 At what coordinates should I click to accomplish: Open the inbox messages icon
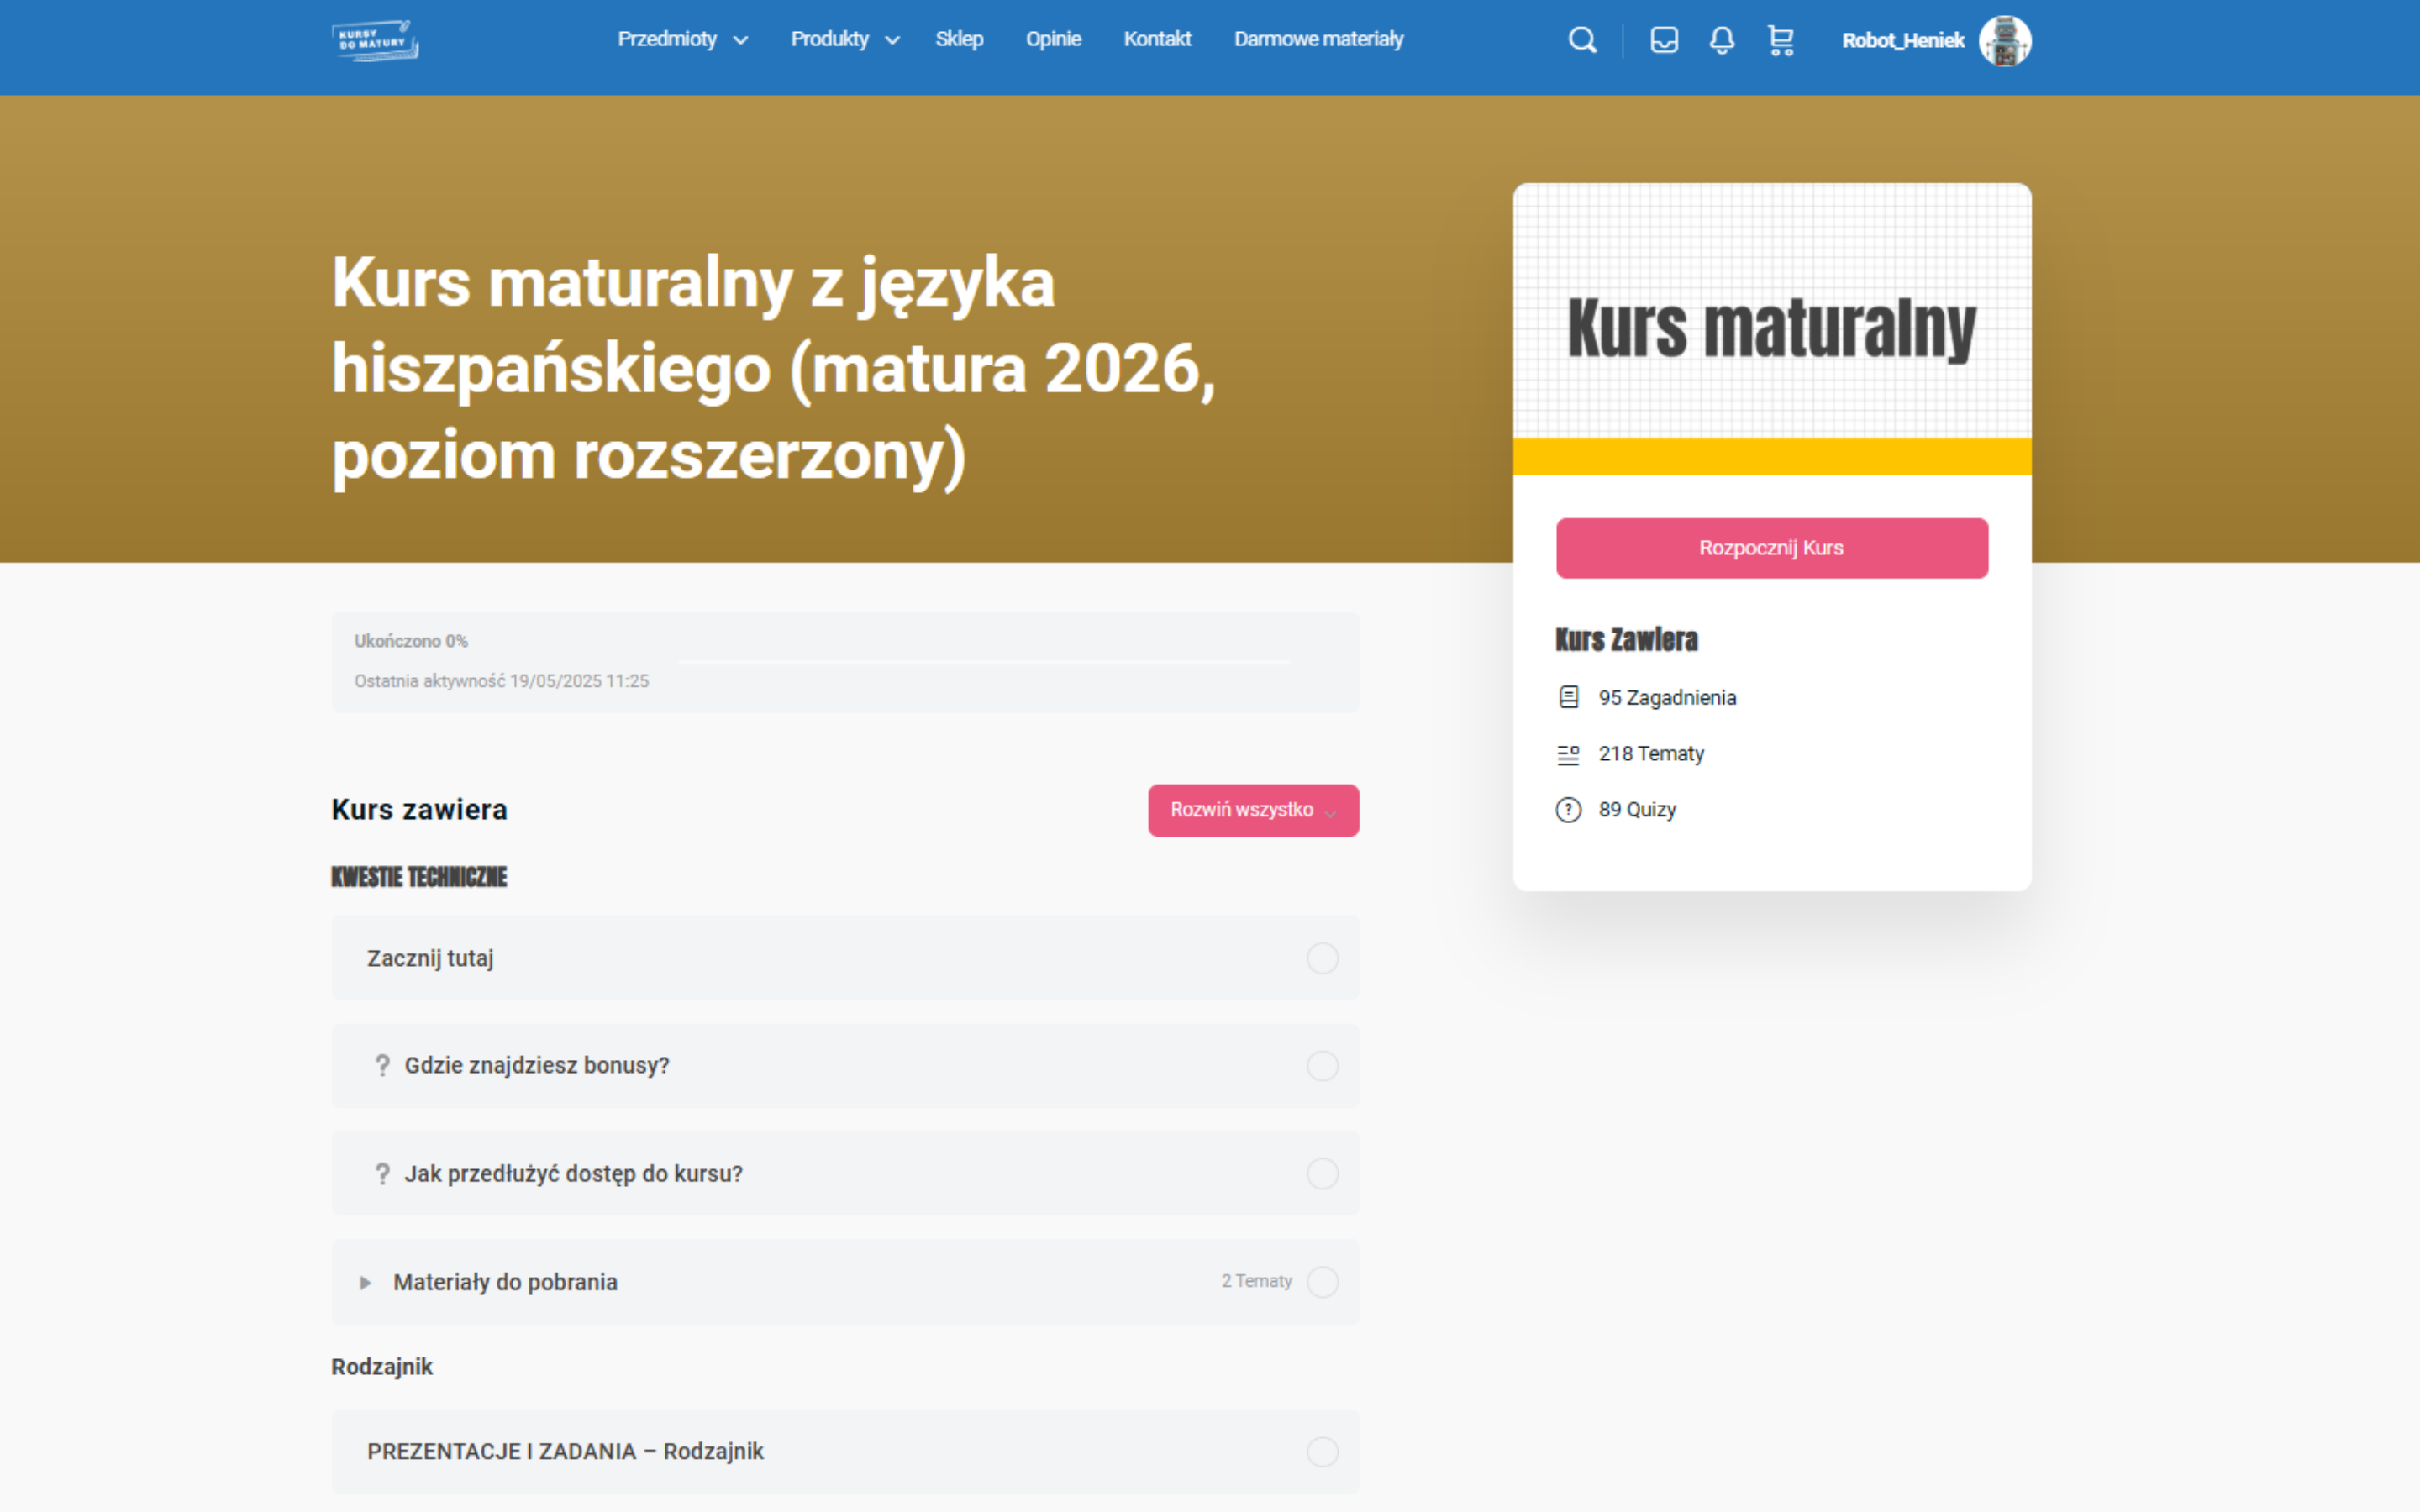(x=1664, y=40)
